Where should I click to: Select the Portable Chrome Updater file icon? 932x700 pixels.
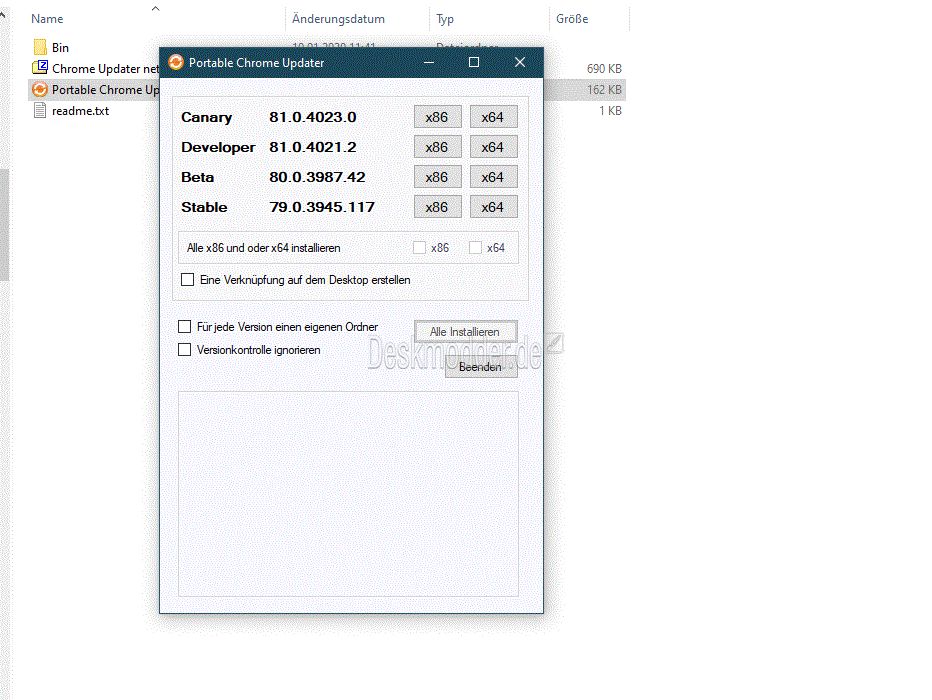pyautogui.click(x=40, y=90)
